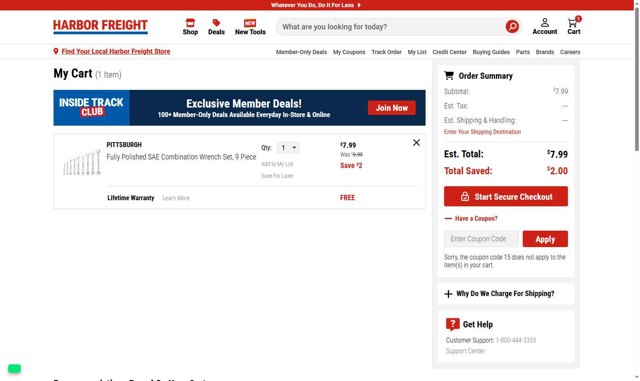Image resolution: width=640 pixels, height=381 pixels.
Task: Click the coupon code error message
Action: click(504, 261)
